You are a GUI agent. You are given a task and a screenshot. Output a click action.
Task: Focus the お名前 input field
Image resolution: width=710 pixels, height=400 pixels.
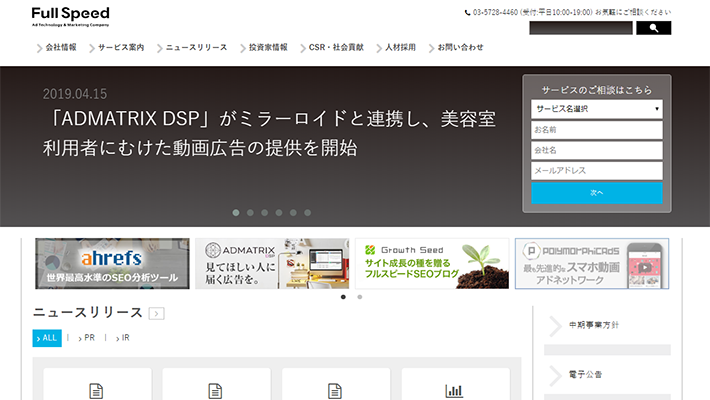click(596, 130)
